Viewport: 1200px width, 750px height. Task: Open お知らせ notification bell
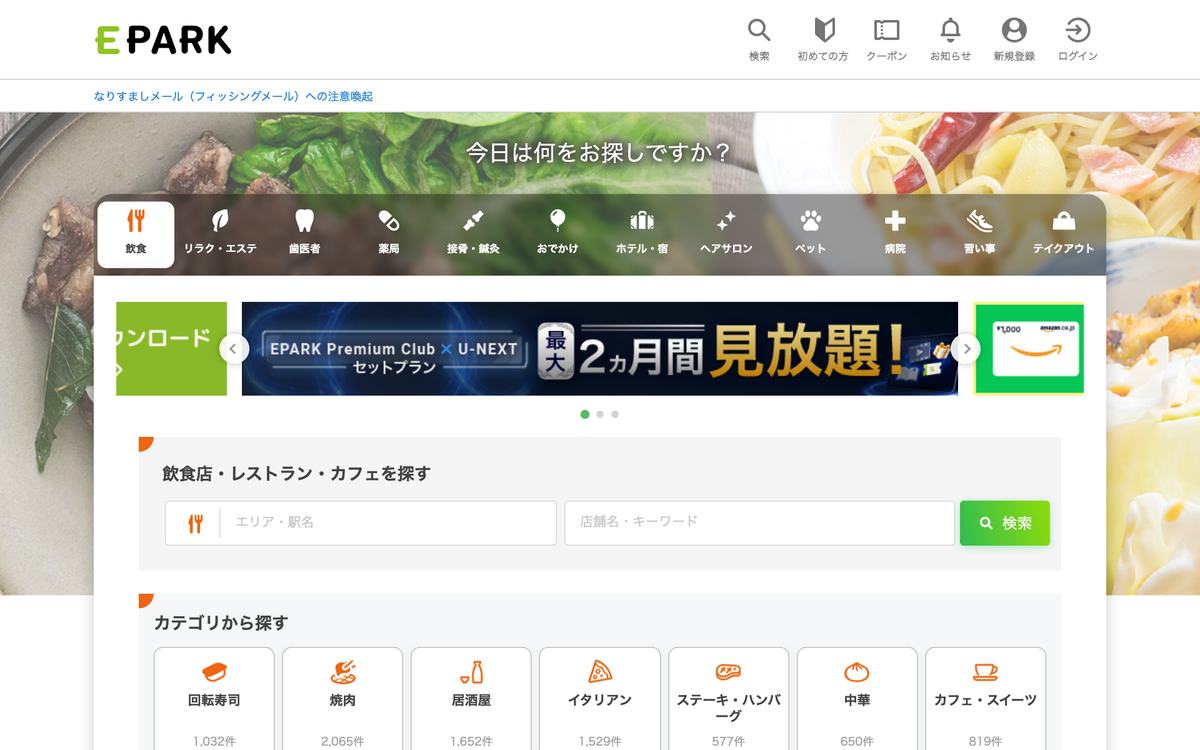pyautogui.click(x=950, y=40)
